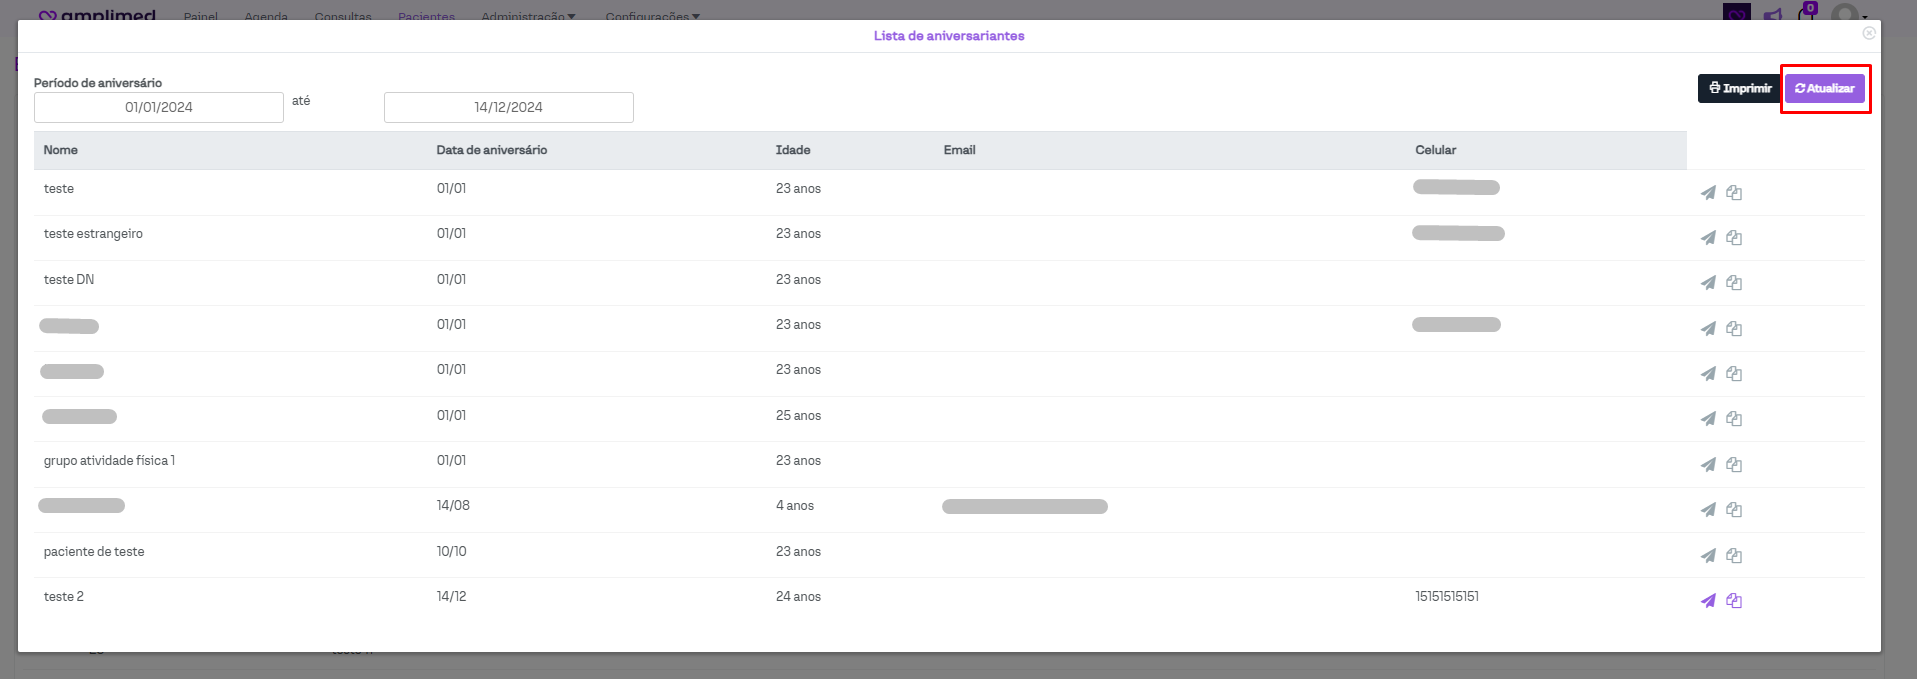
Task: Click send icon for "paciente de teste"
Action: click(1708, 556)
